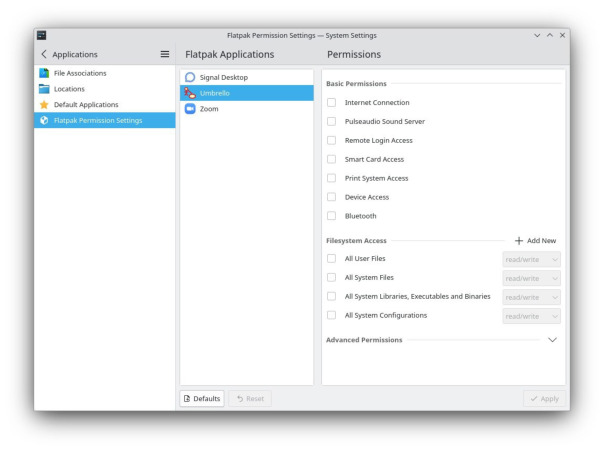This screenshot has width=604, height=451.
Task: Select Zoom in application list
Action: pos(247,109)
